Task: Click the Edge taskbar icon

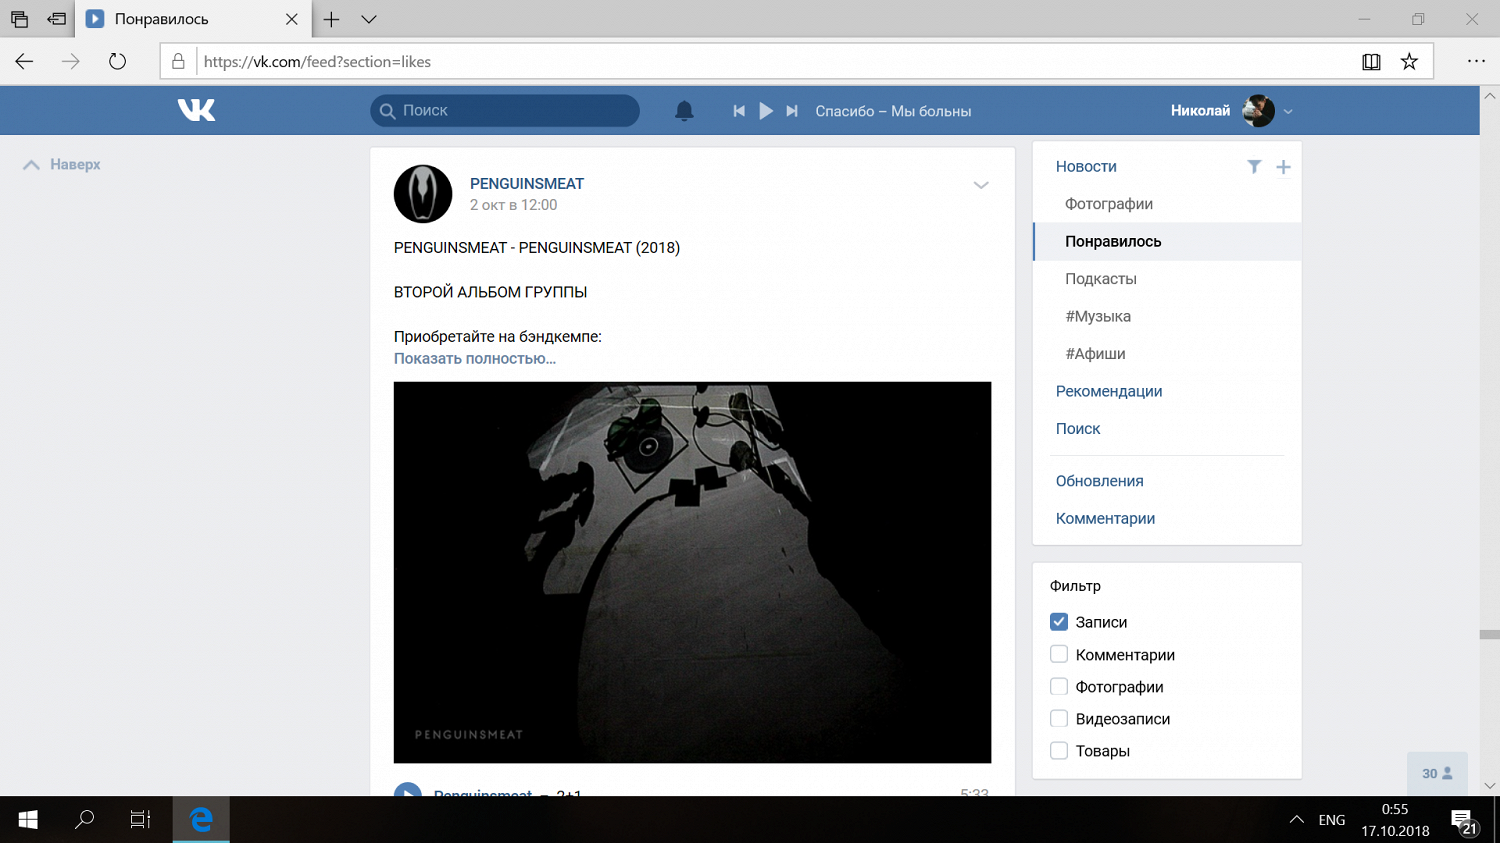Action: [201, 820]
